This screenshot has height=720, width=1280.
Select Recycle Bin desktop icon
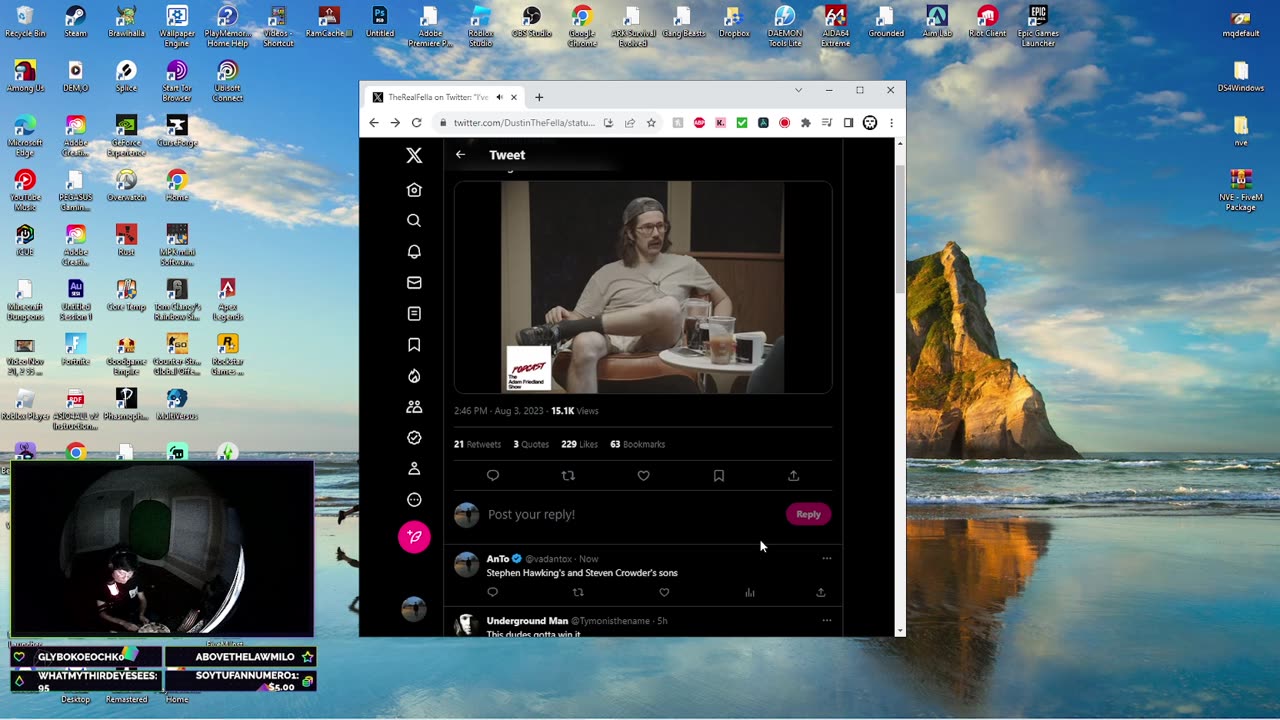point(25,22)
